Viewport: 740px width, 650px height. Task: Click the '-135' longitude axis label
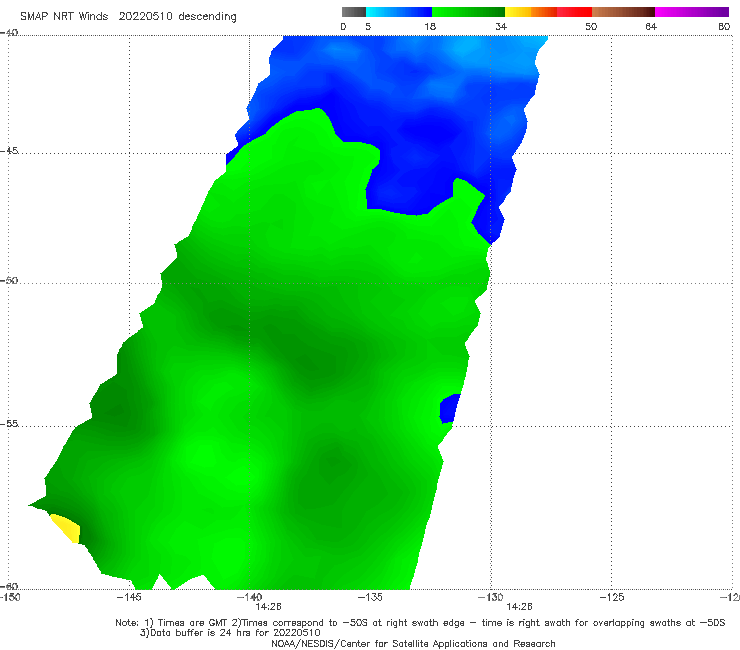point(370,597)
